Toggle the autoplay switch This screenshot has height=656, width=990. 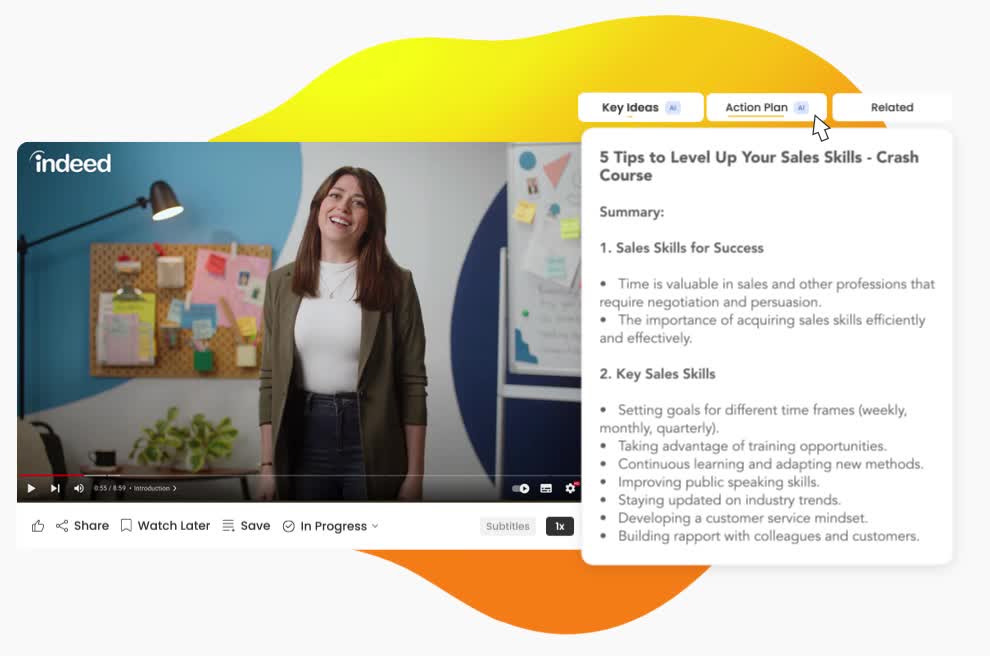tap(521, 489)
